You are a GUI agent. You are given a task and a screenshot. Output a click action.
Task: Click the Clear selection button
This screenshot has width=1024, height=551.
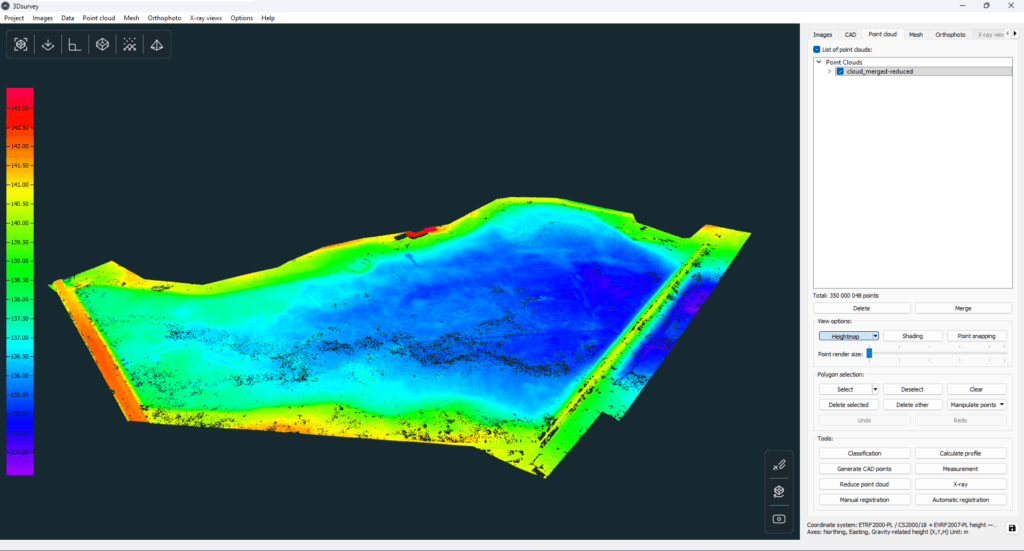(x=976, y=389)
